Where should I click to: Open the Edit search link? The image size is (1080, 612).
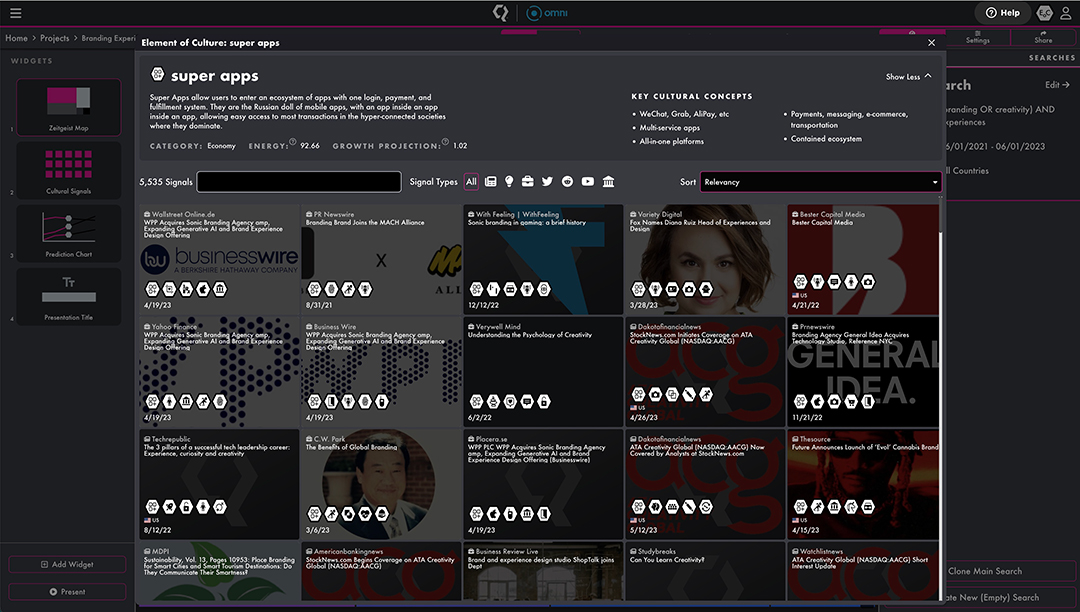(x=1057, y=85)
